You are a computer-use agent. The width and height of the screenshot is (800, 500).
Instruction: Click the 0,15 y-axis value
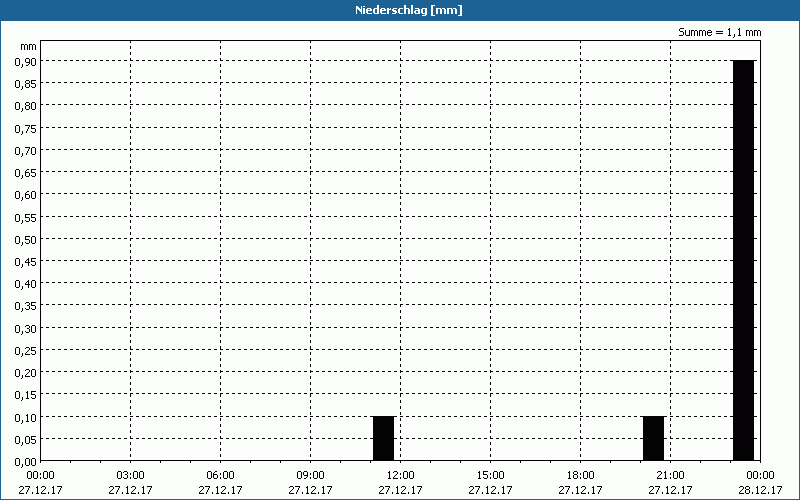26,395
